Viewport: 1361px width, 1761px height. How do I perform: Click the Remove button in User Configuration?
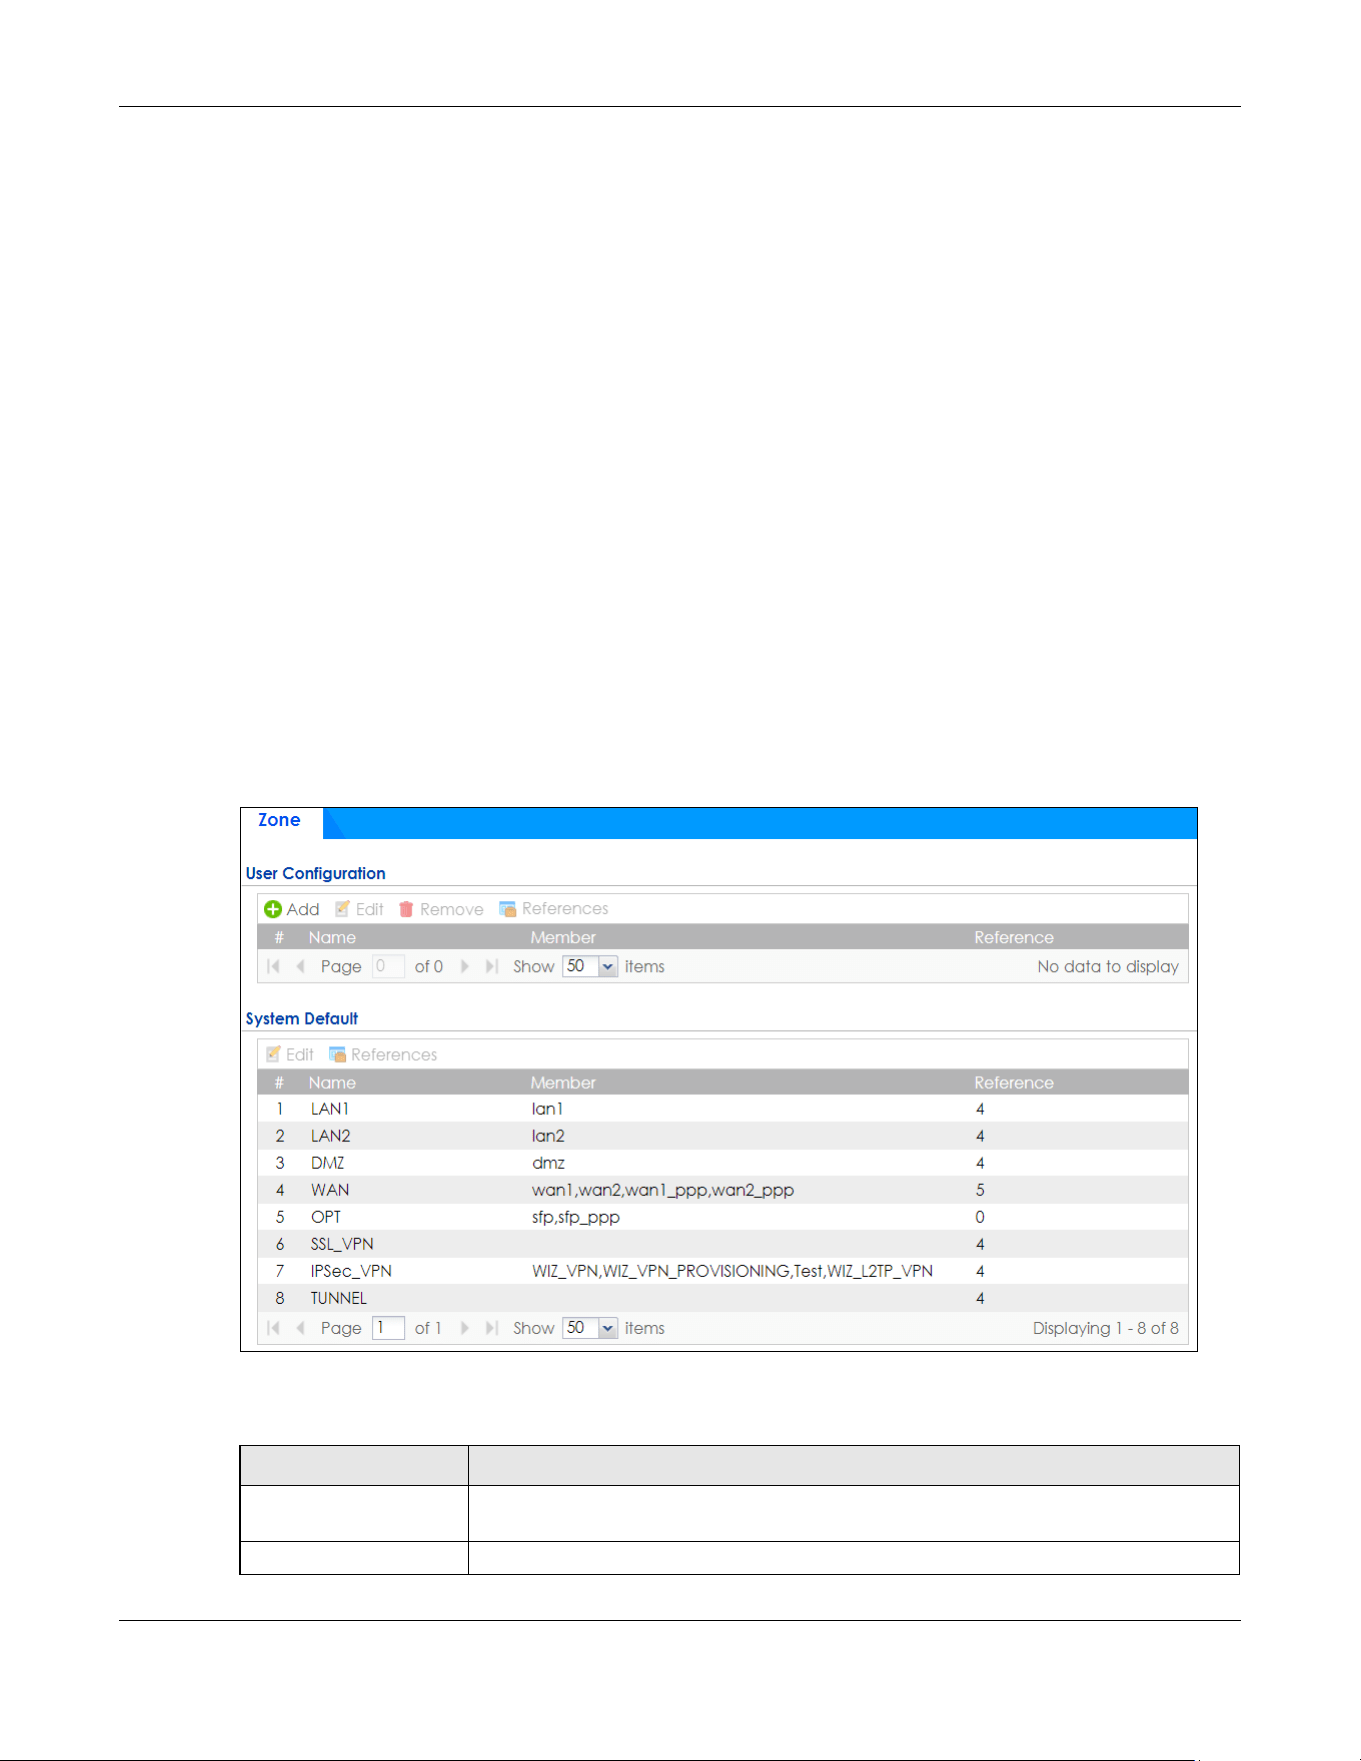pos(441,909)
